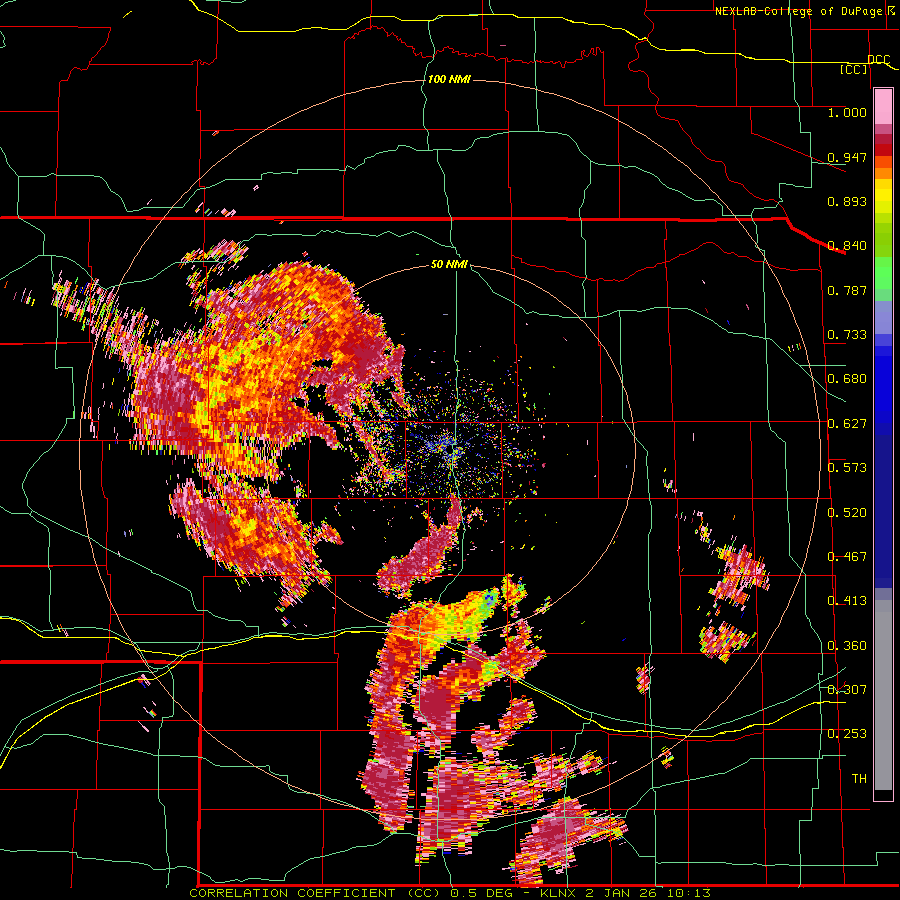
Task: Click the 0.787 scale value
Action: click(847, 290)
